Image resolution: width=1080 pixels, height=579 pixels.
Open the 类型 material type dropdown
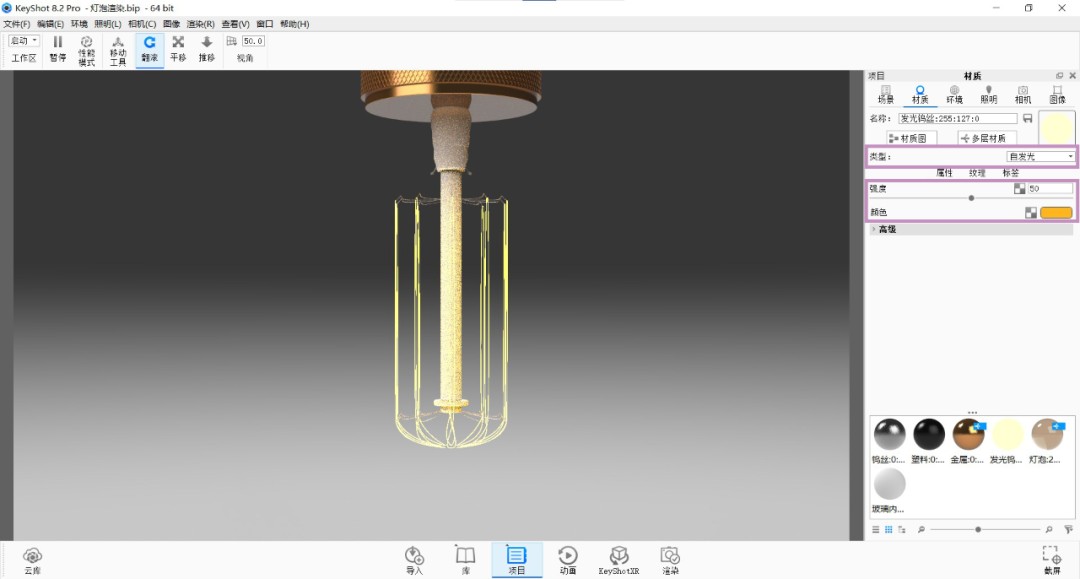(x=1040, y=157)
